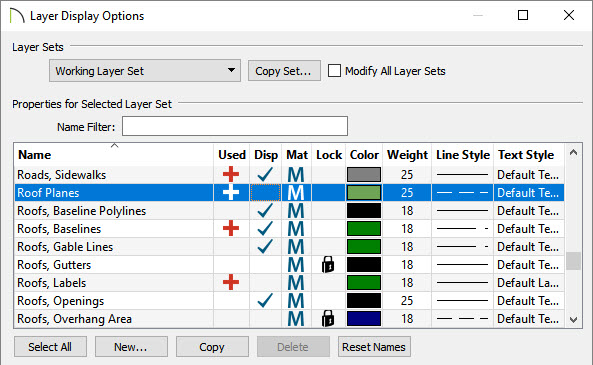Select the Roofs, Baseline Polylines layer name
This screenshot has height=365, width=593.
point(81,211)
